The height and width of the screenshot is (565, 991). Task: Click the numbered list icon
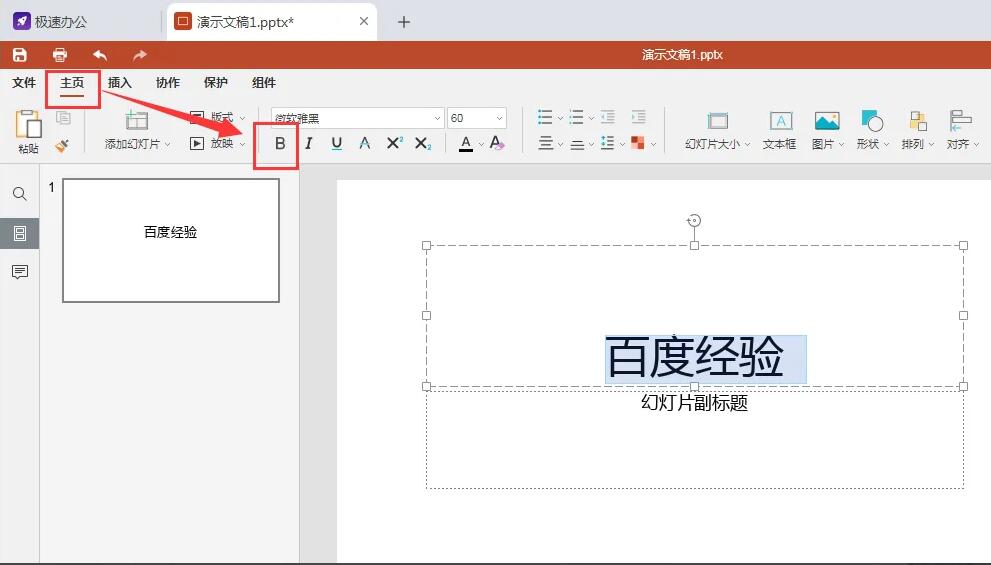coord(576,117)
